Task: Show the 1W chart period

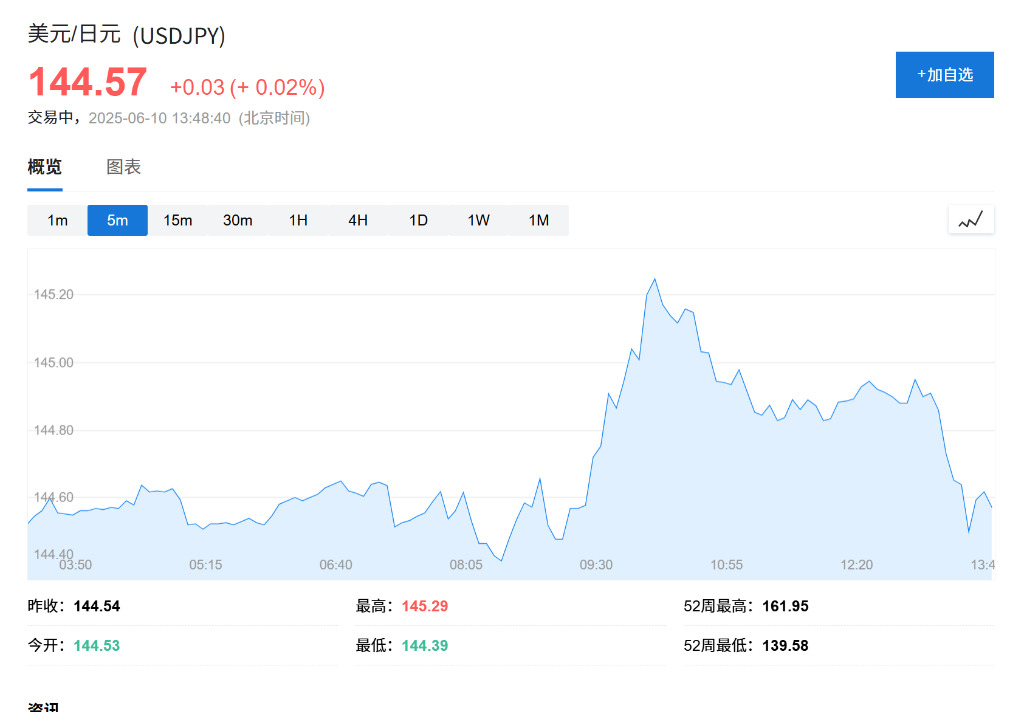Action: (479, 220)
